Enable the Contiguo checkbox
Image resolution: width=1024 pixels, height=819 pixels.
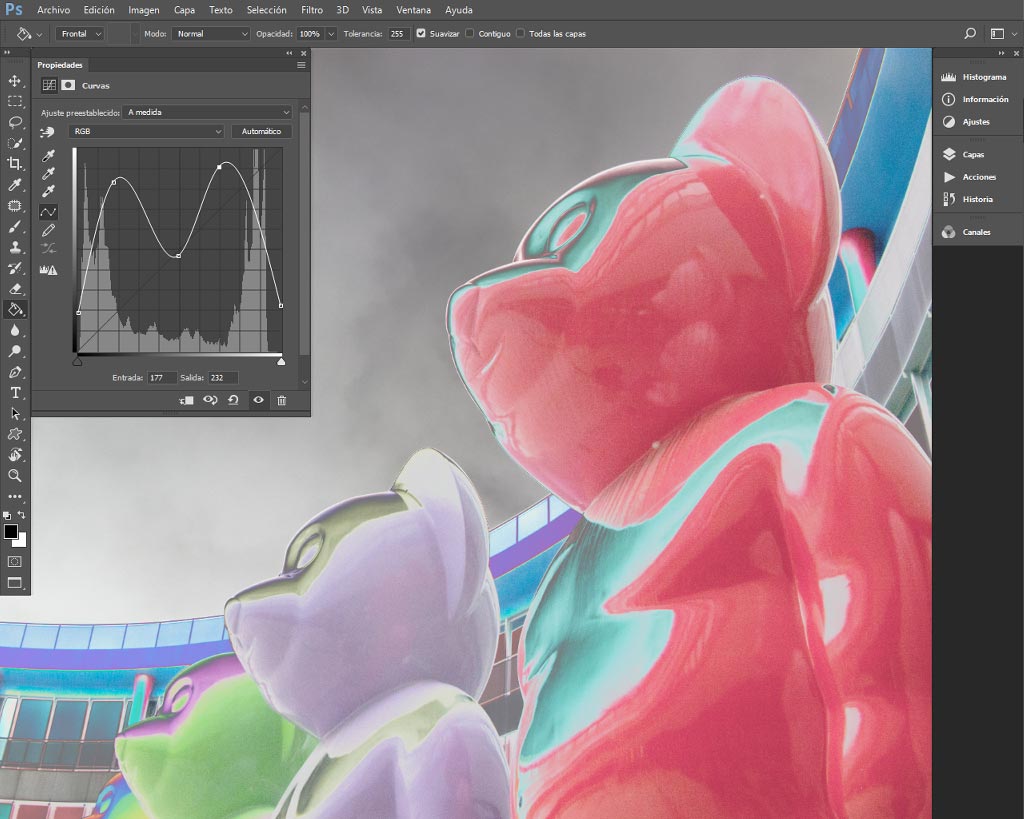[x=470, y=33]
